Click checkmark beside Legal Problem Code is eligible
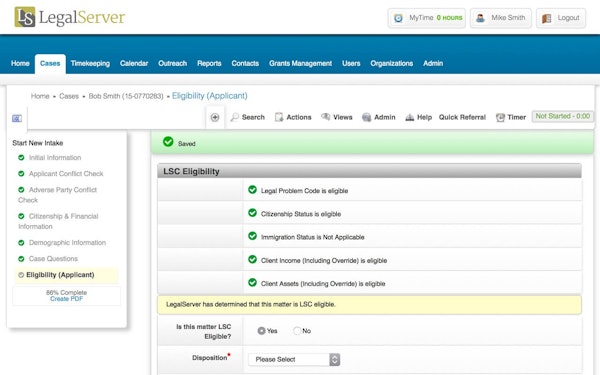 (252, 190)
